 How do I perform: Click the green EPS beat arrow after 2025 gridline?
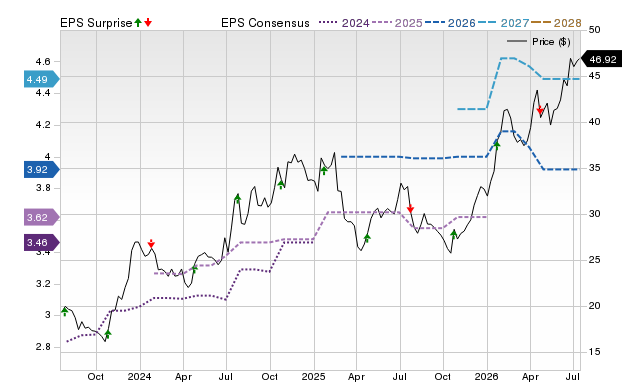click(x=324, y=171)
